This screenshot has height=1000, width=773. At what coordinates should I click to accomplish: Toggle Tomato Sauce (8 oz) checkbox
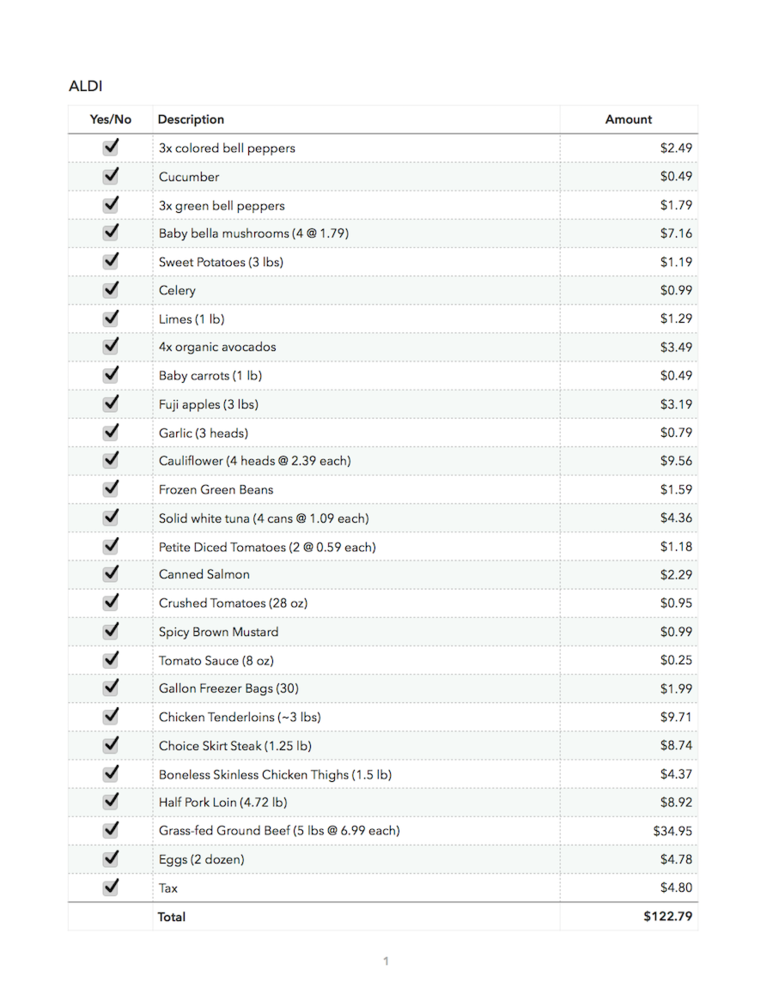pos(111,659)
